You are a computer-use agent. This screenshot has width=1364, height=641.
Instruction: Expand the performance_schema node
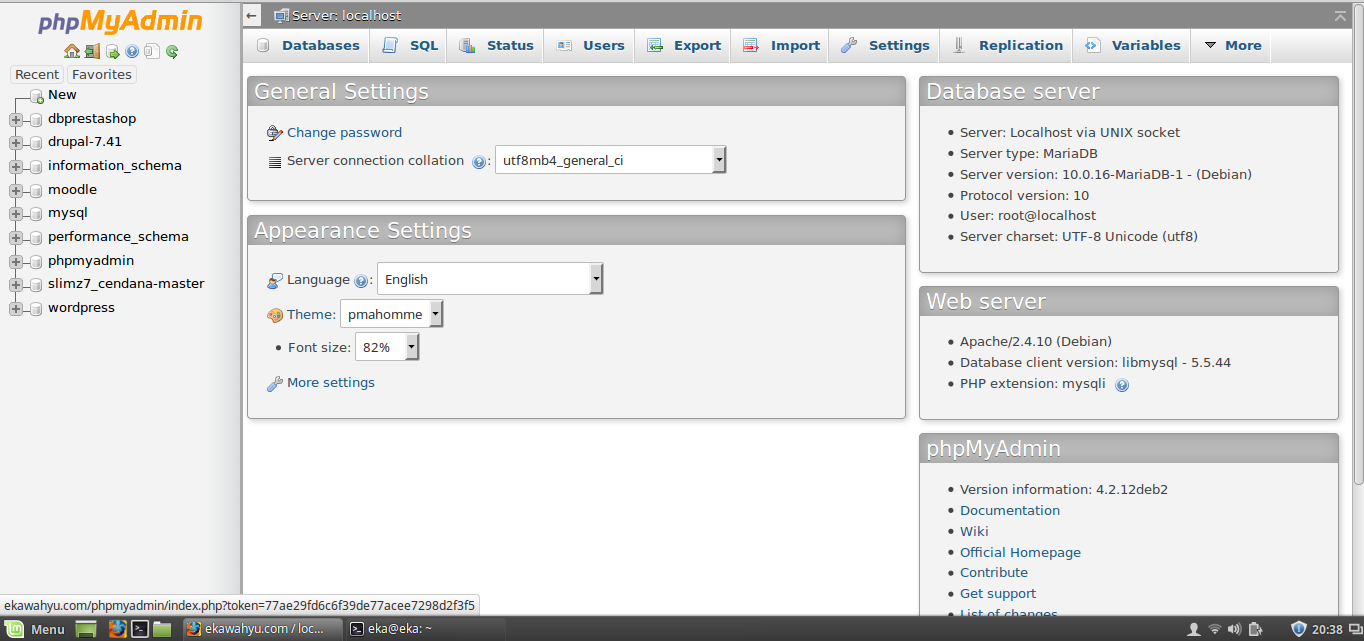click(x=16, y=237)
